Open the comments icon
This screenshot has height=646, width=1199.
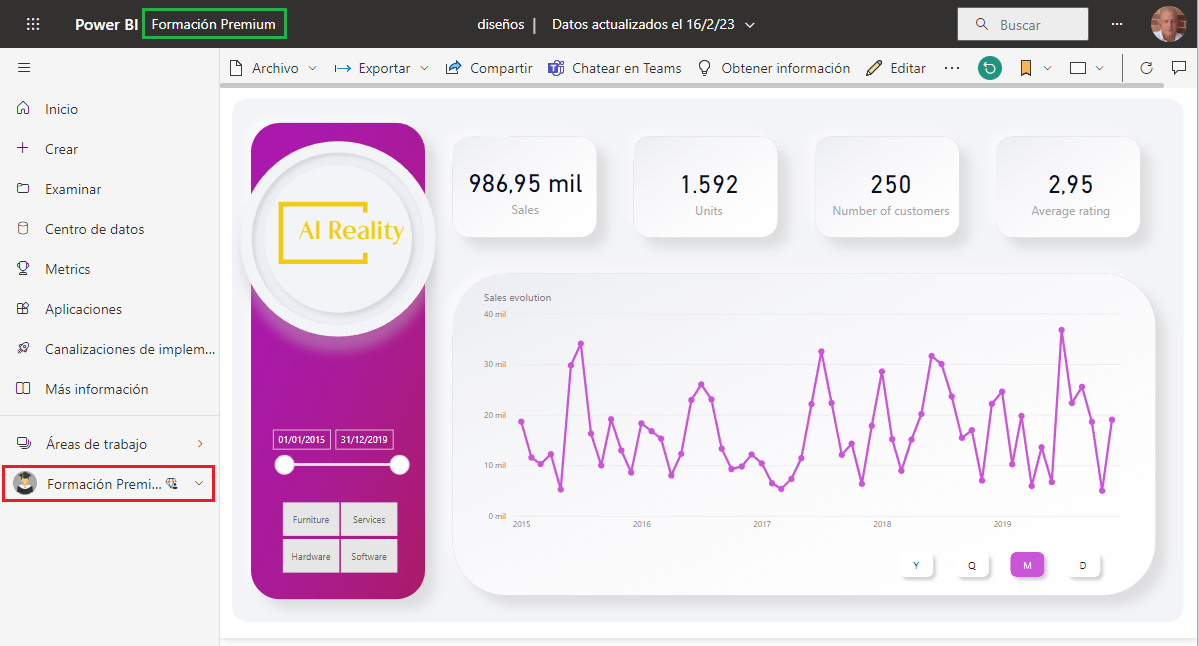coord(1179,68)
